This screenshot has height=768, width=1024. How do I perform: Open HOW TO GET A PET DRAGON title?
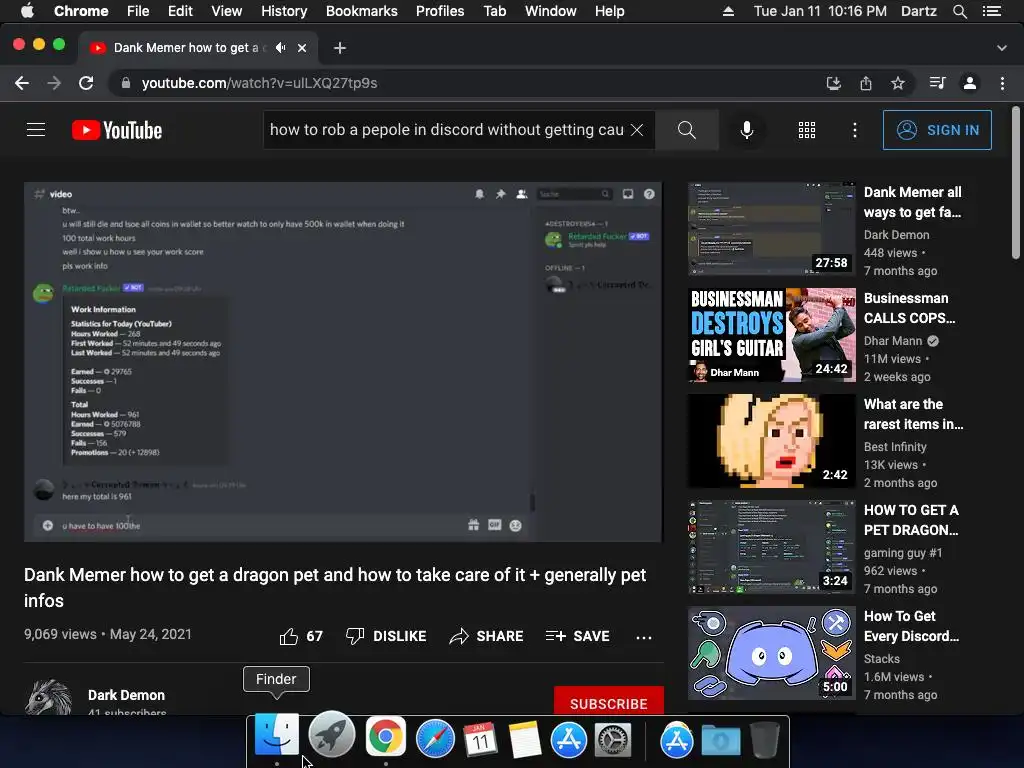[912, 520]
